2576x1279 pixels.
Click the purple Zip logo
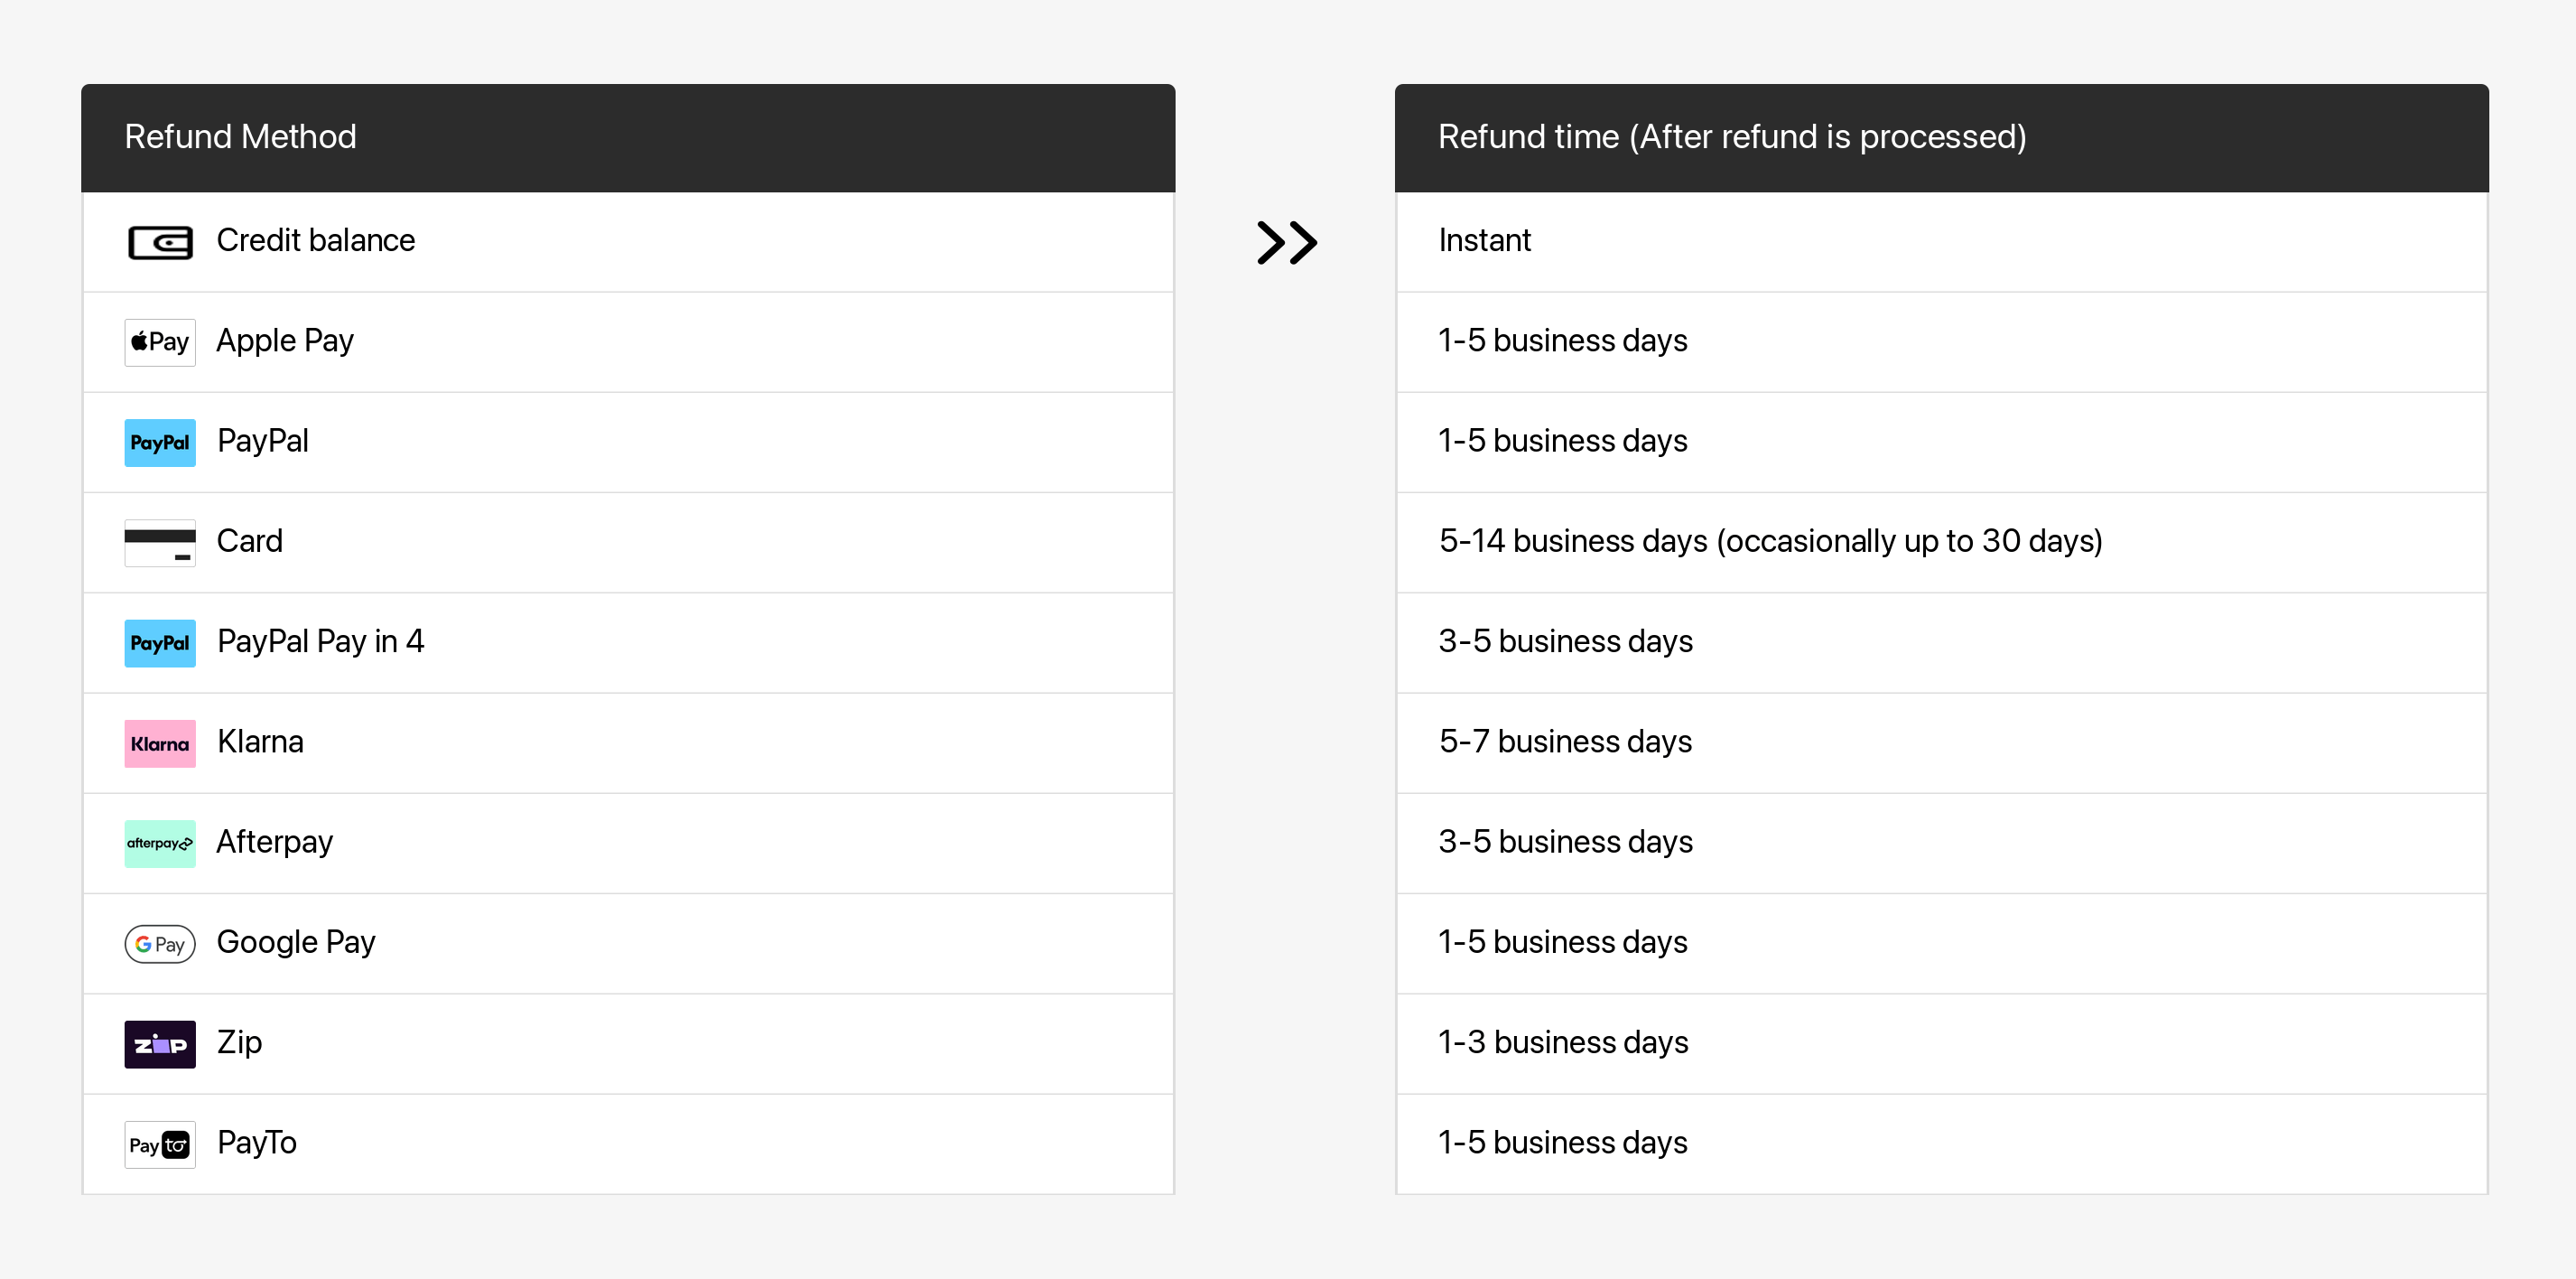pos(160,1043)
